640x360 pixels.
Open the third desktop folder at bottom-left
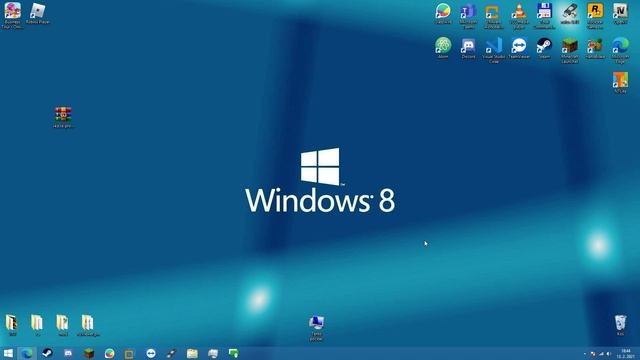[62, 325]
